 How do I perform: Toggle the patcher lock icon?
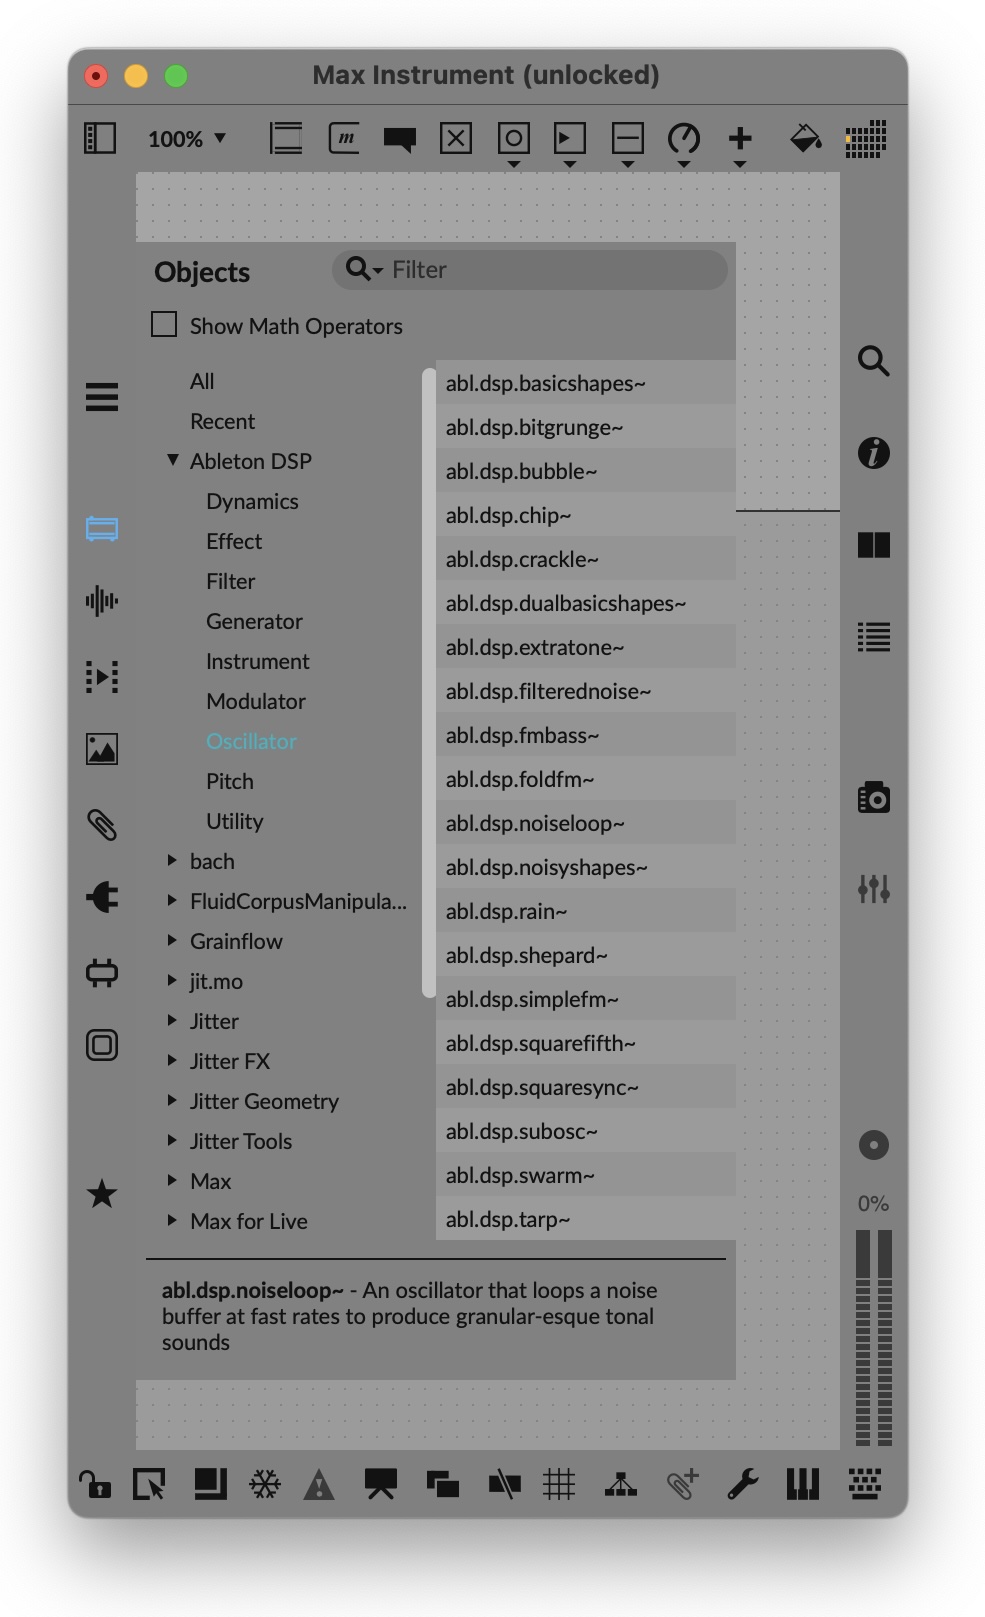[95, 1484]
